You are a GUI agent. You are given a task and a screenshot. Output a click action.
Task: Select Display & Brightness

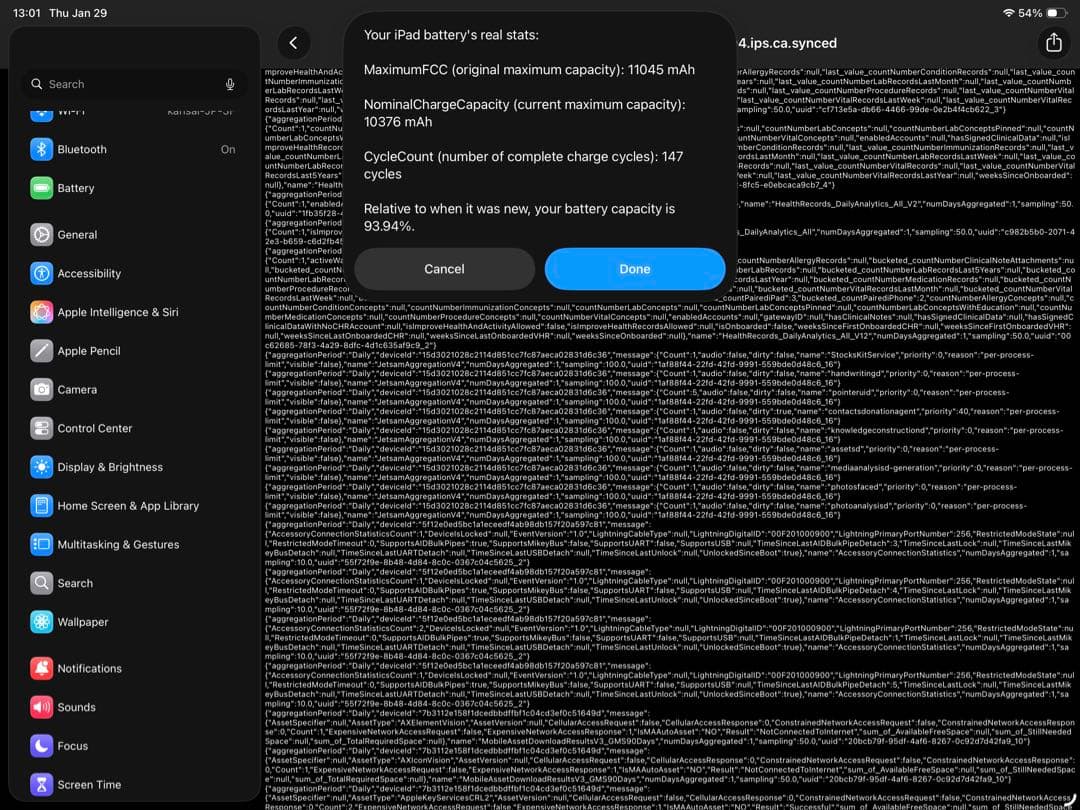(110, 467)
